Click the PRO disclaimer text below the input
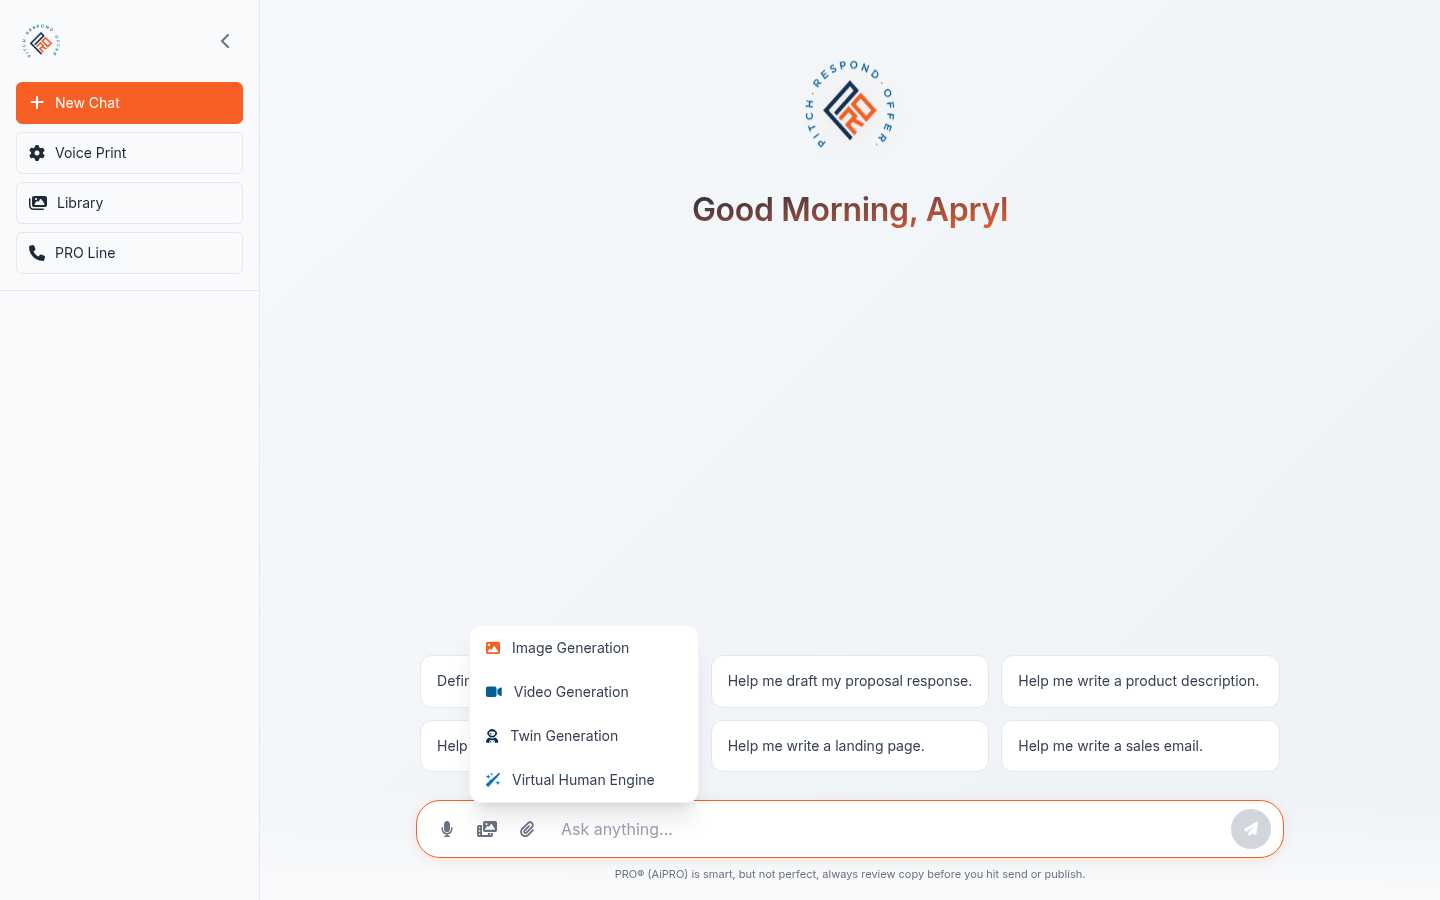 tap(850, 874)
